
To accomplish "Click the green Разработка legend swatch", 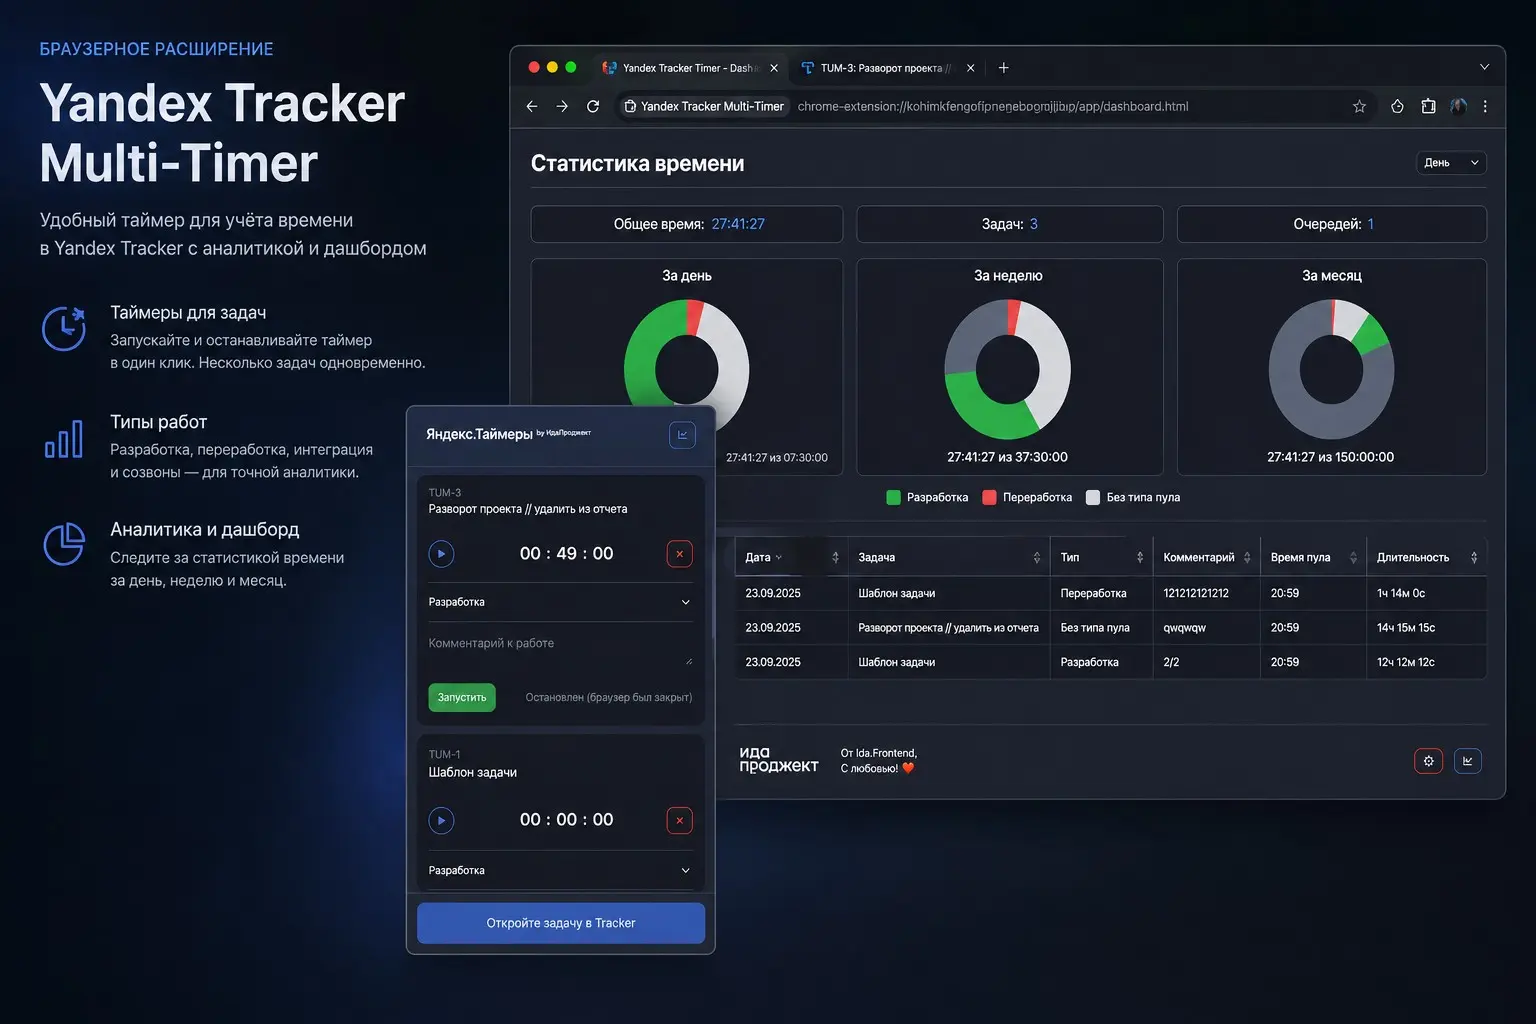I will coord(893,497).
